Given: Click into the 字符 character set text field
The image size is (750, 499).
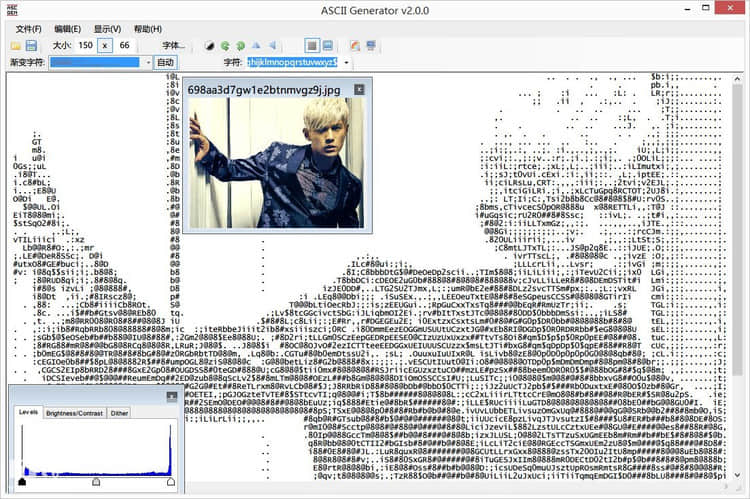Looking at the screenshot, I should coord(292,62).
